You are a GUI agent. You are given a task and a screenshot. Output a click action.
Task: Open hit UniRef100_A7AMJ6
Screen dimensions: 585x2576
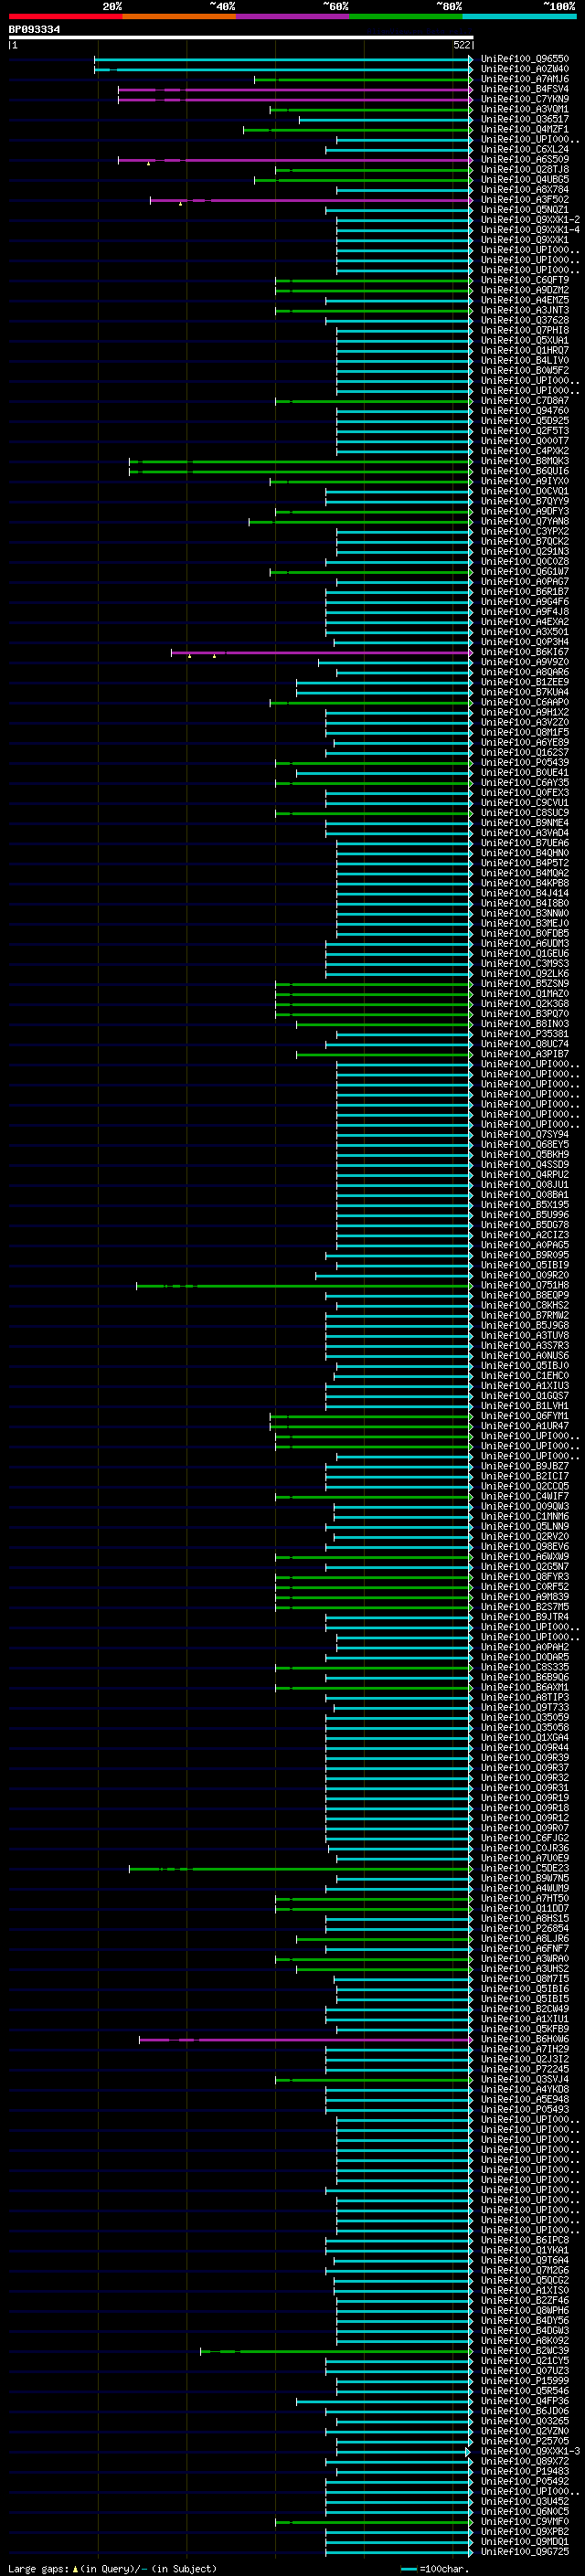point(524,79)
